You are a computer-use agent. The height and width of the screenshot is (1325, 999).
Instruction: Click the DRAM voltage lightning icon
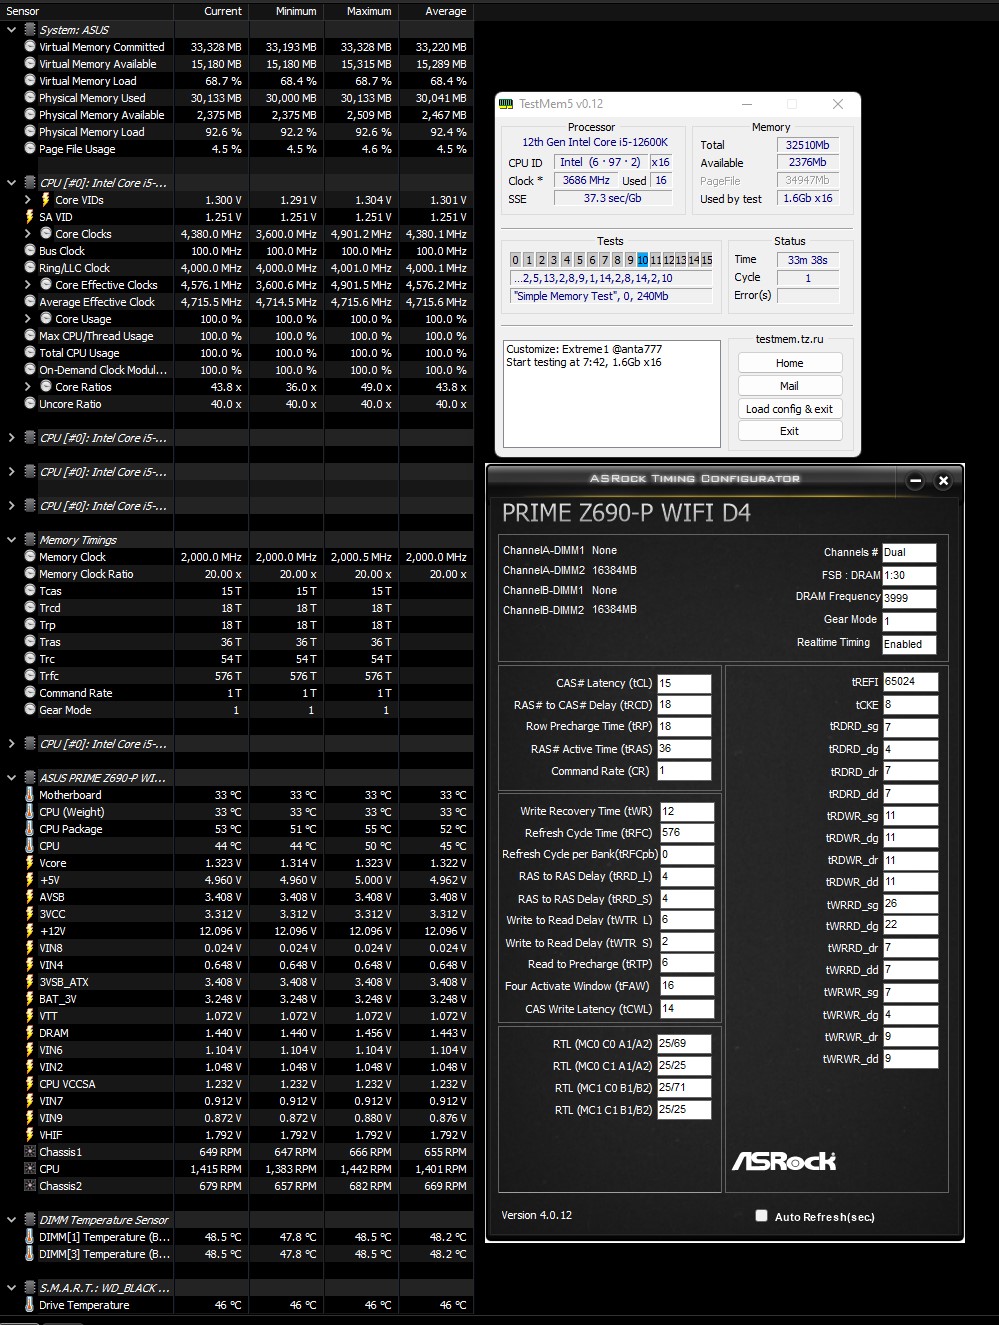30,1033
